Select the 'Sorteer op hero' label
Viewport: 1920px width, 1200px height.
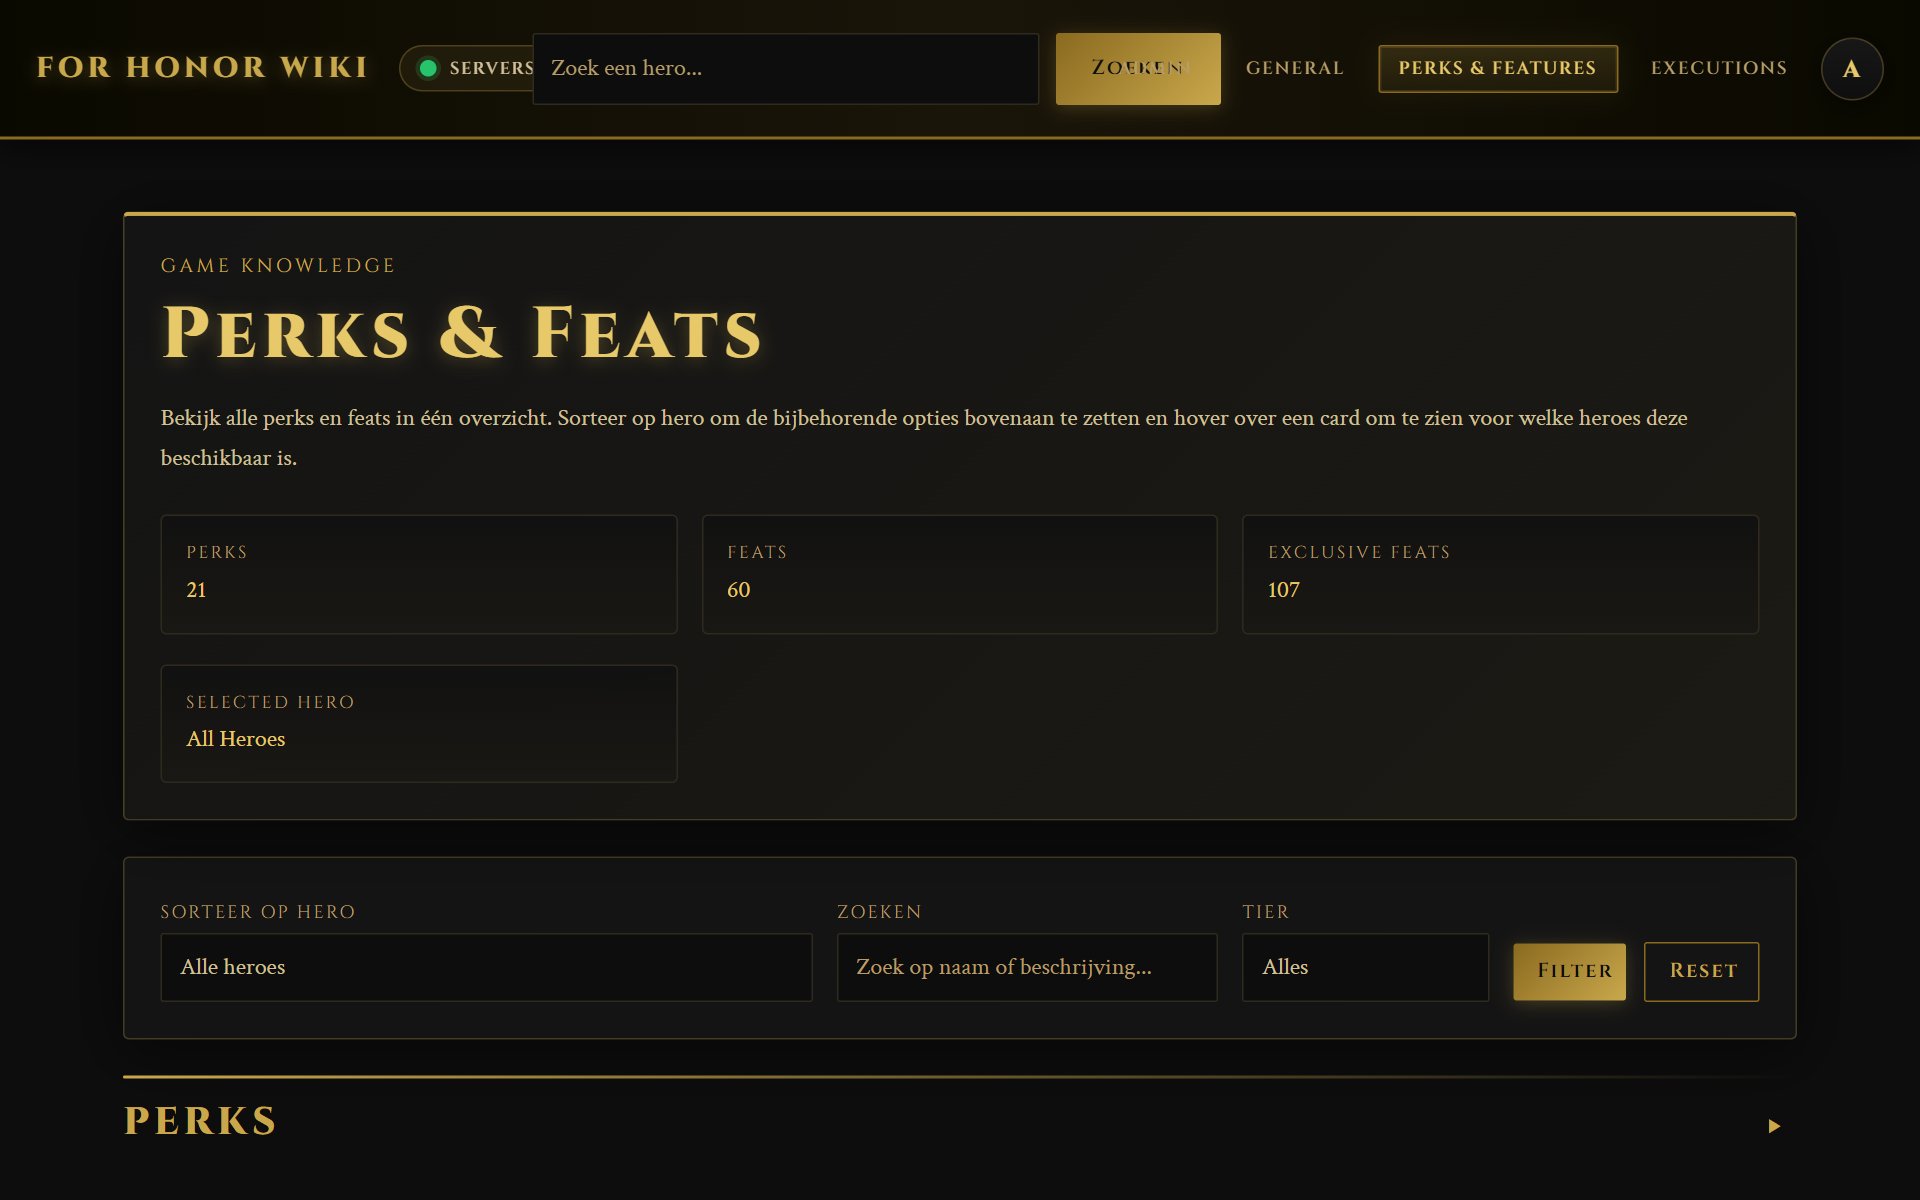tap(258, 912)
